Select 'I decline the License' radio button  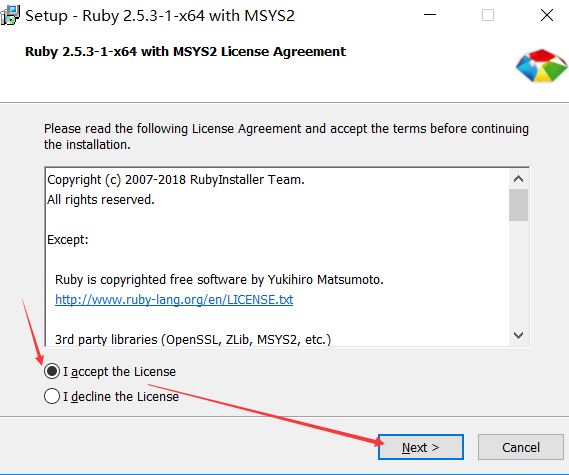52,396
